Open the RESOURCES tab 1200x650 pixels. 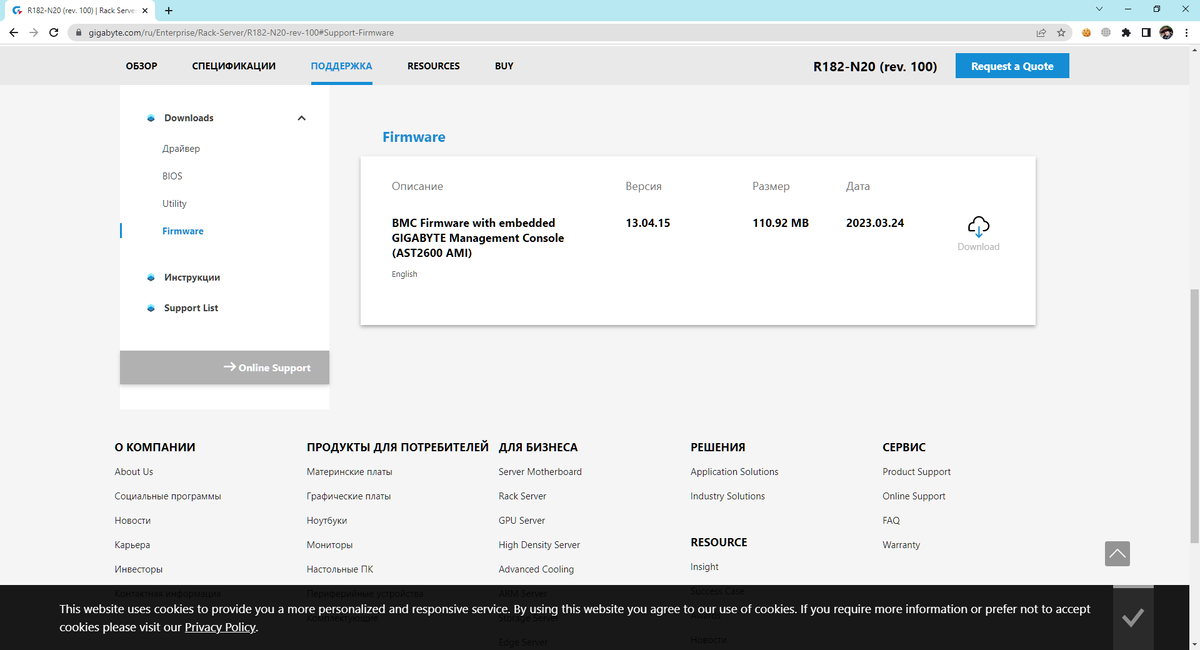tap(433, 66)
